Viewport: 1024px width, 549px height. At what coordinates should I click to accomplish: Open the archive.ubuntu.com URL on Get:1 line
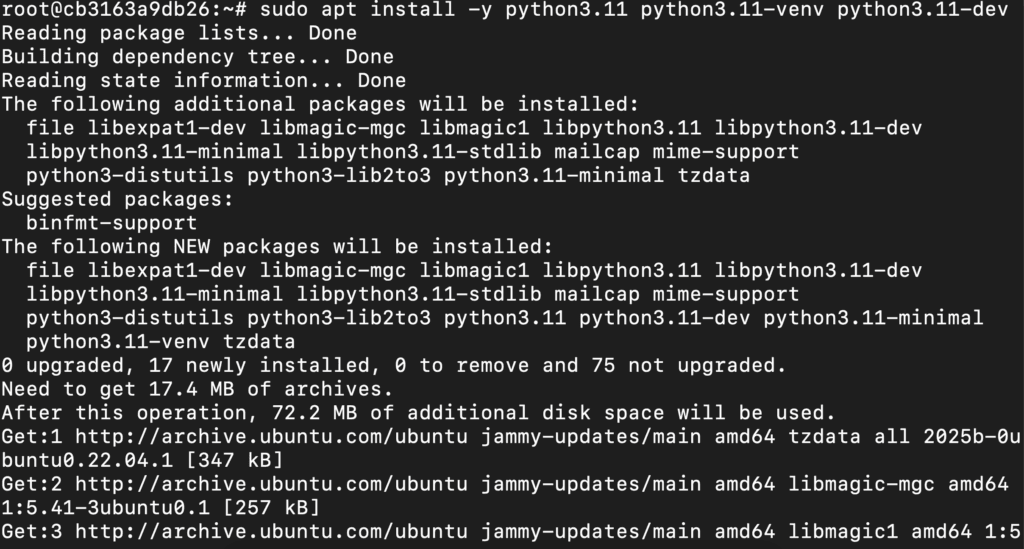coord(271,436)
